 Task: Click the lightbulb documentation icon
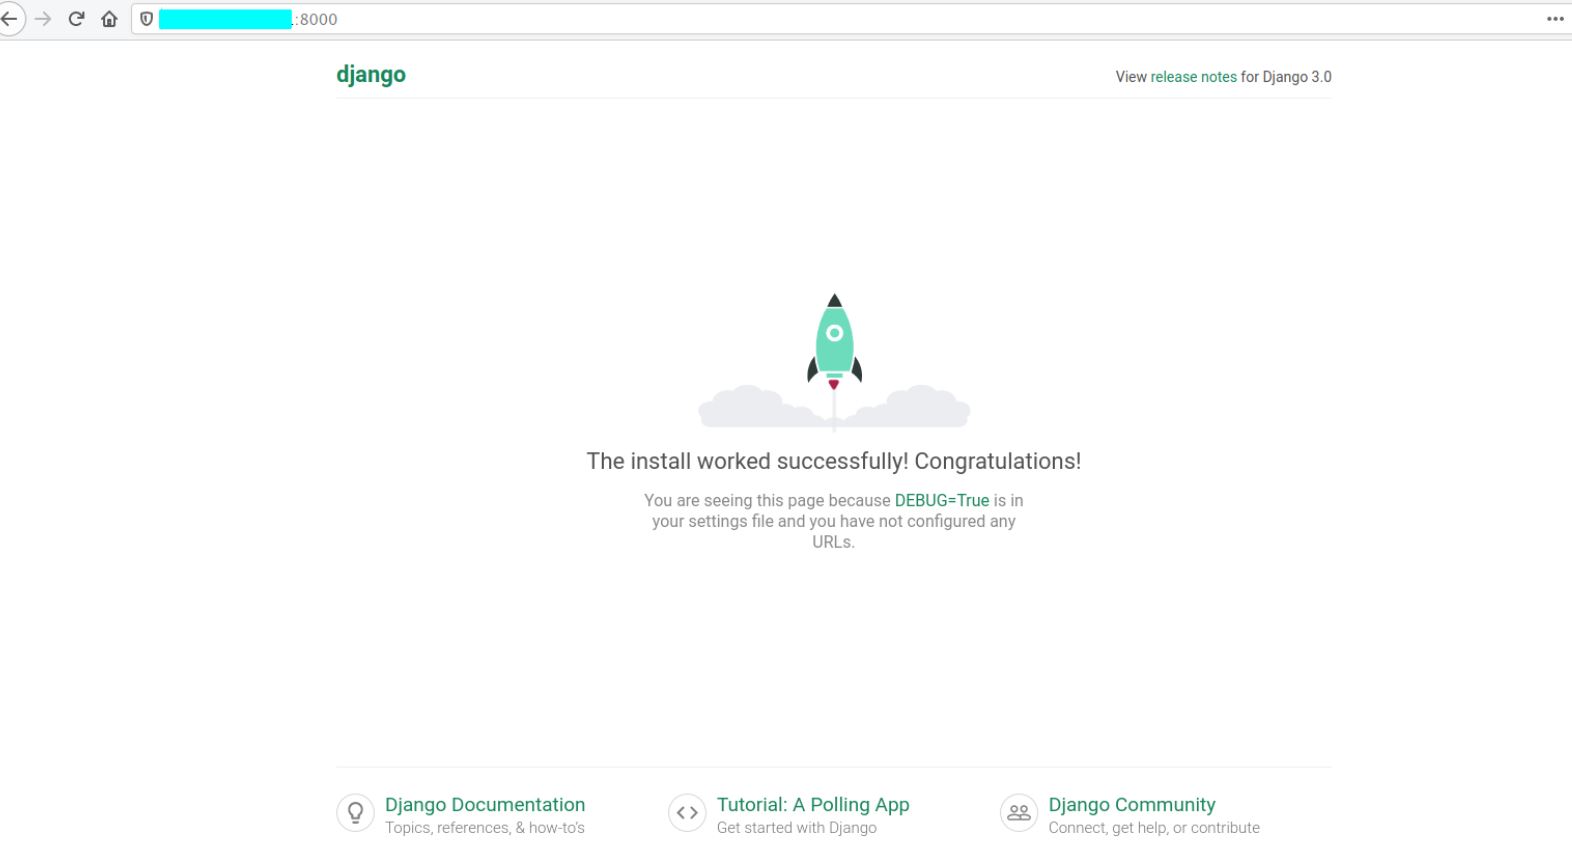coord(355,813)
